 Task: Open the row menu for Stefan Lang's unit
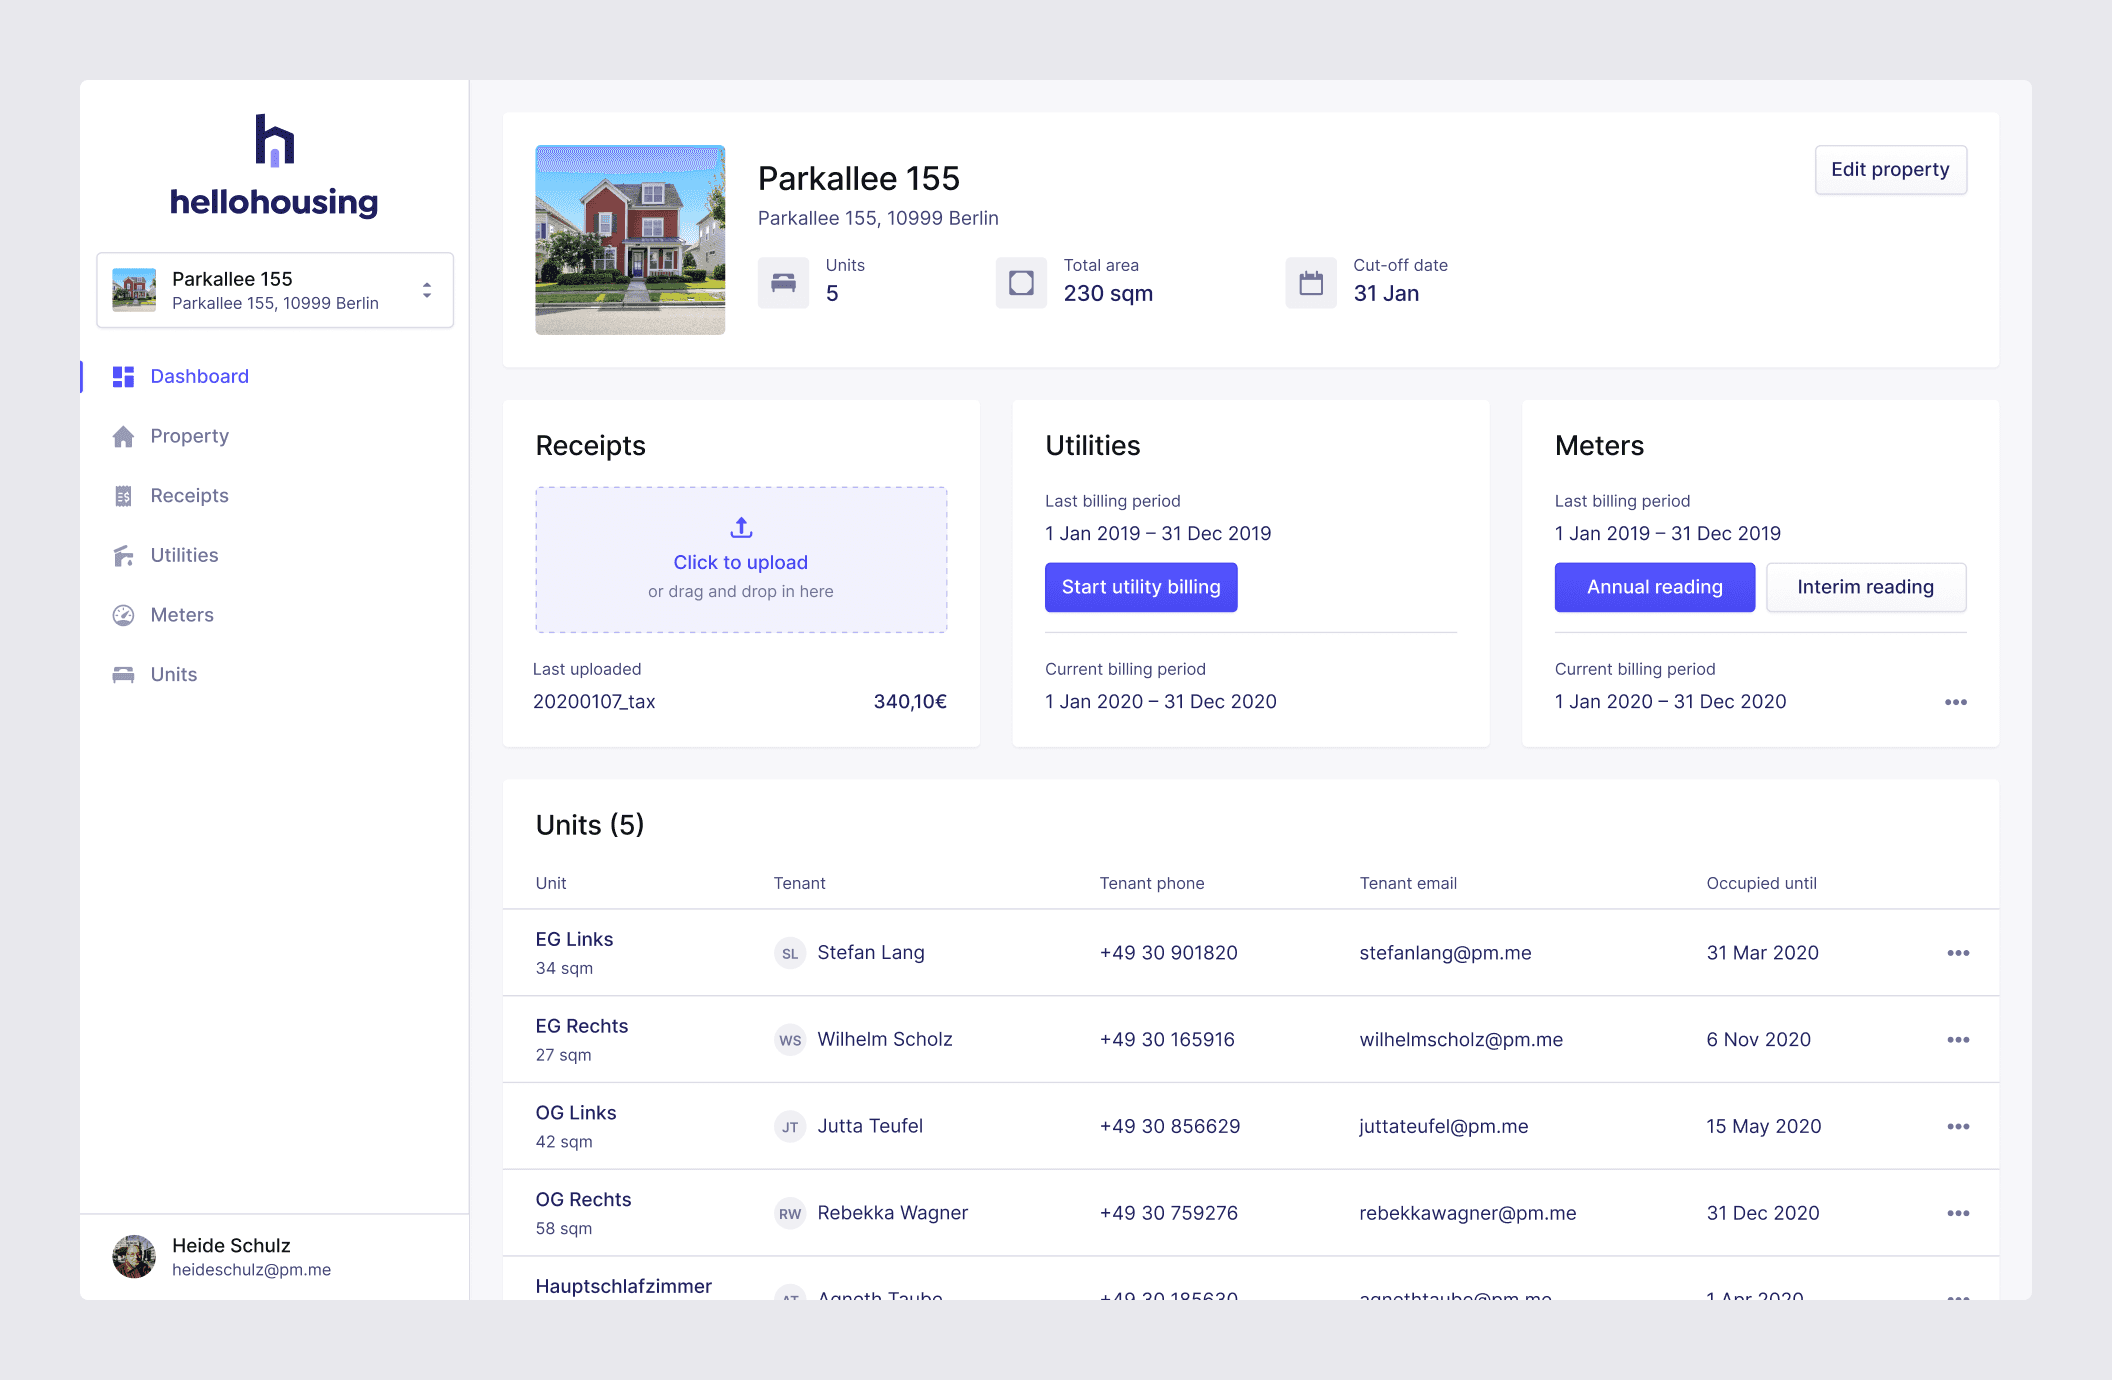click(1957, 952)
